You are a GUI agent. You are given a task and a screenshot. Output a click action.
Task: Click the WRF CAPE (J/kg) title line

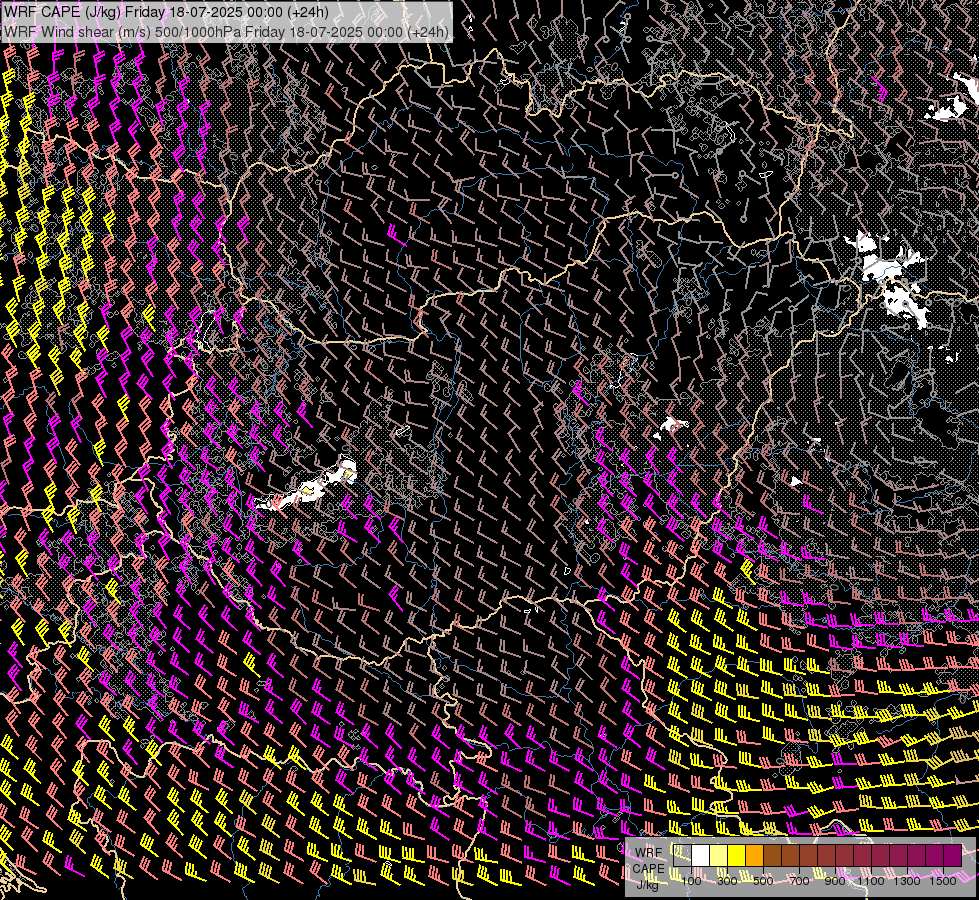click(166, 12)
